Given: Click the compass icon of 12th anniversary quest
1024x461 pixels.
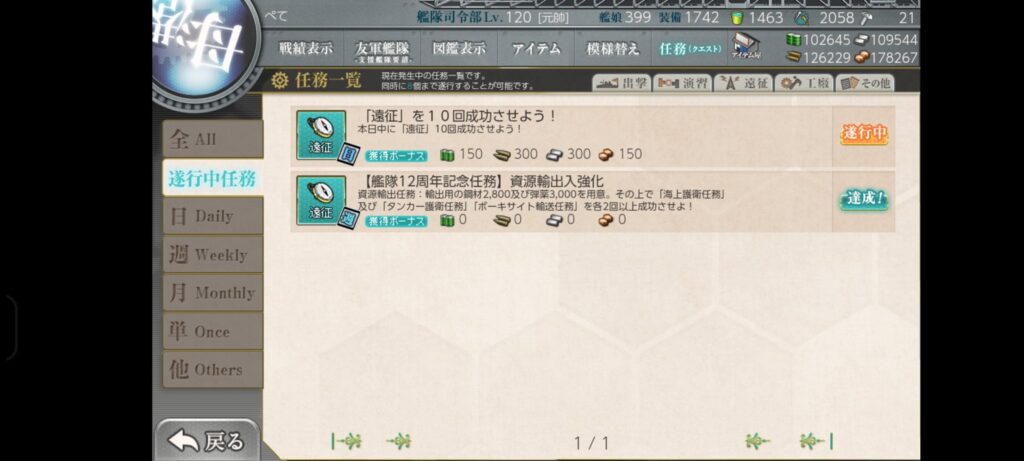Looking at the screenshot, I should pos(321,200).
